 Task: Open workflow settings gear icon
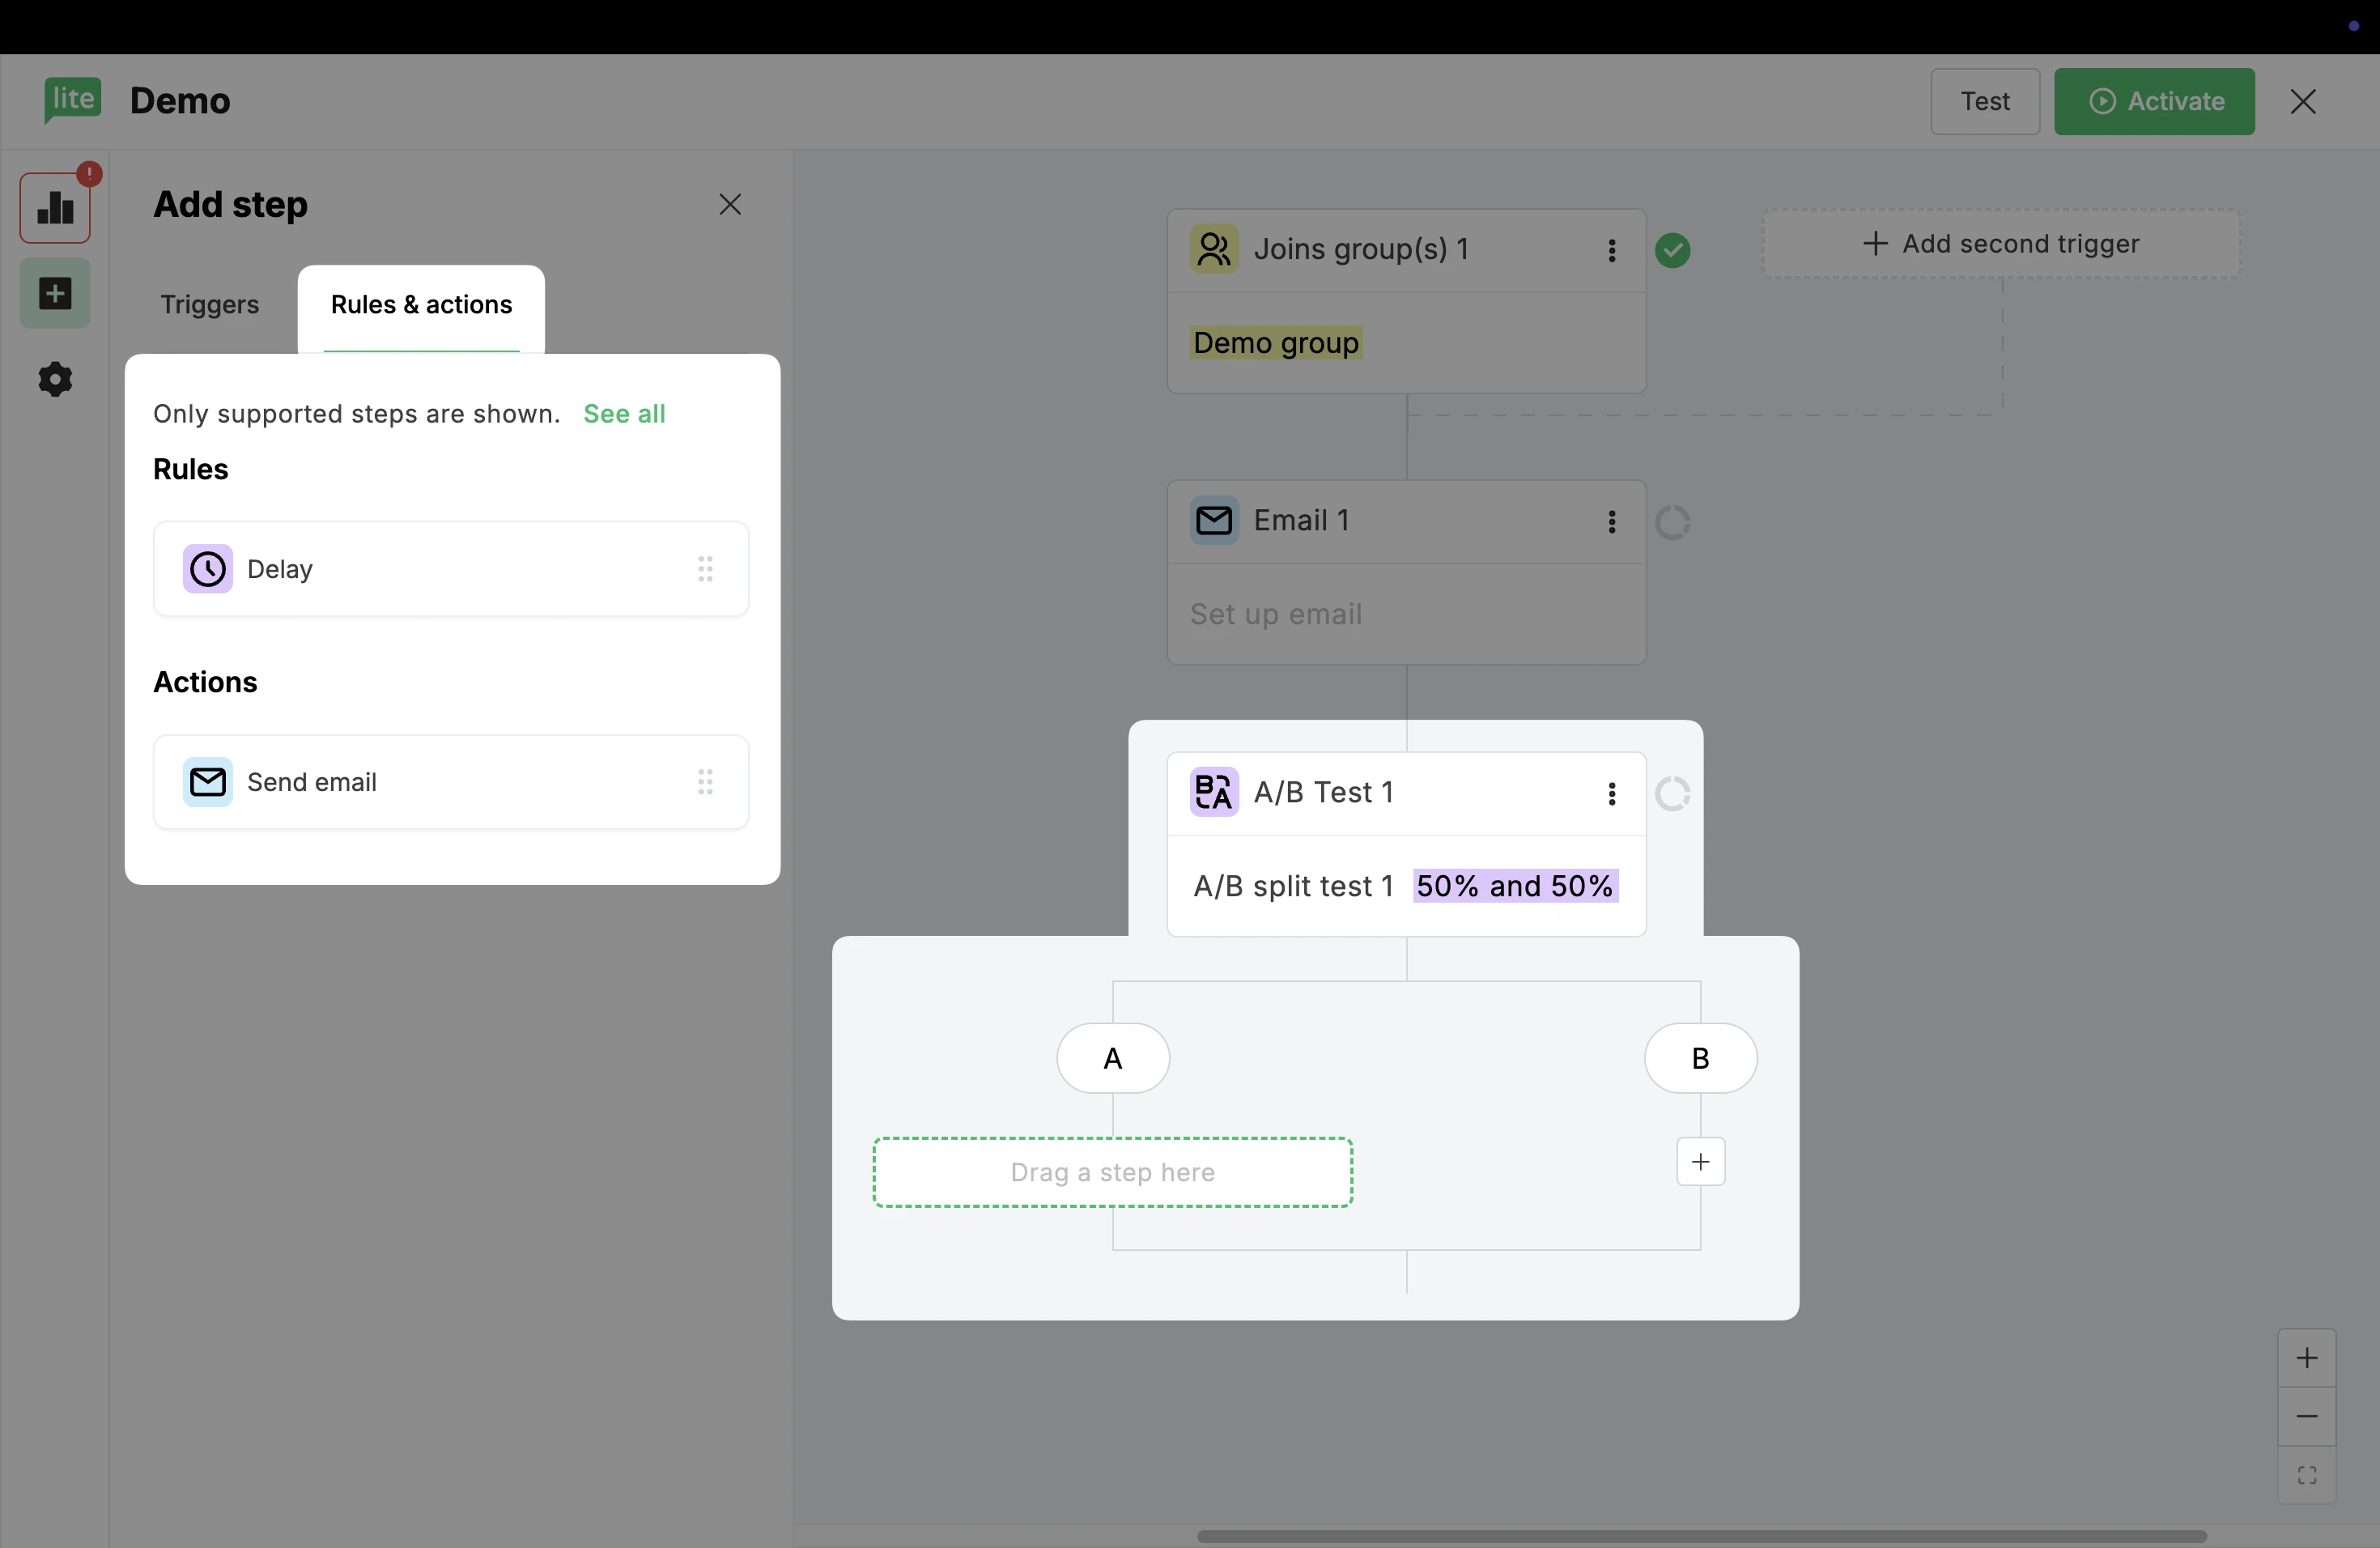pos(55,380)
